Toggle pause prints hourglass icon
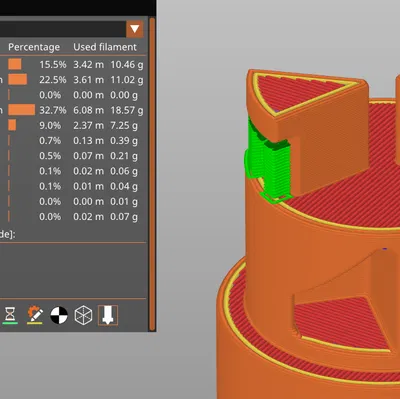Screen dimensions: 400x399 (10, 315)
